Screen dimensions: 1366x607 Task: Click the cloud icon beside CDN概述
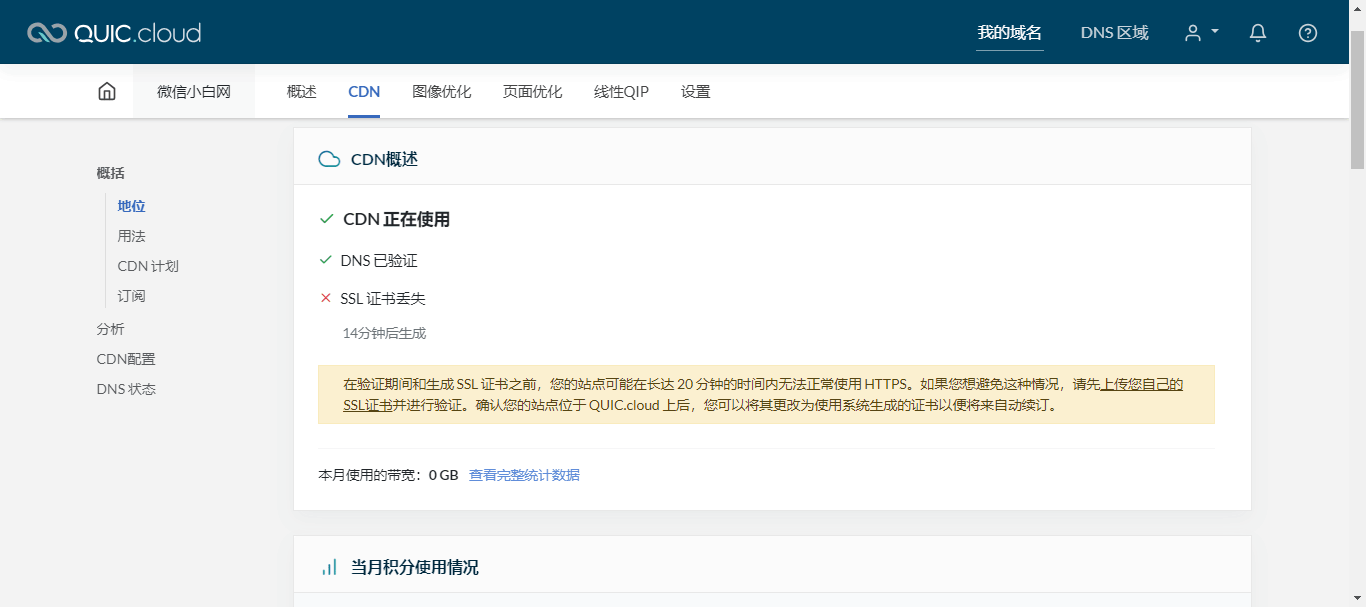coord(329,158)
